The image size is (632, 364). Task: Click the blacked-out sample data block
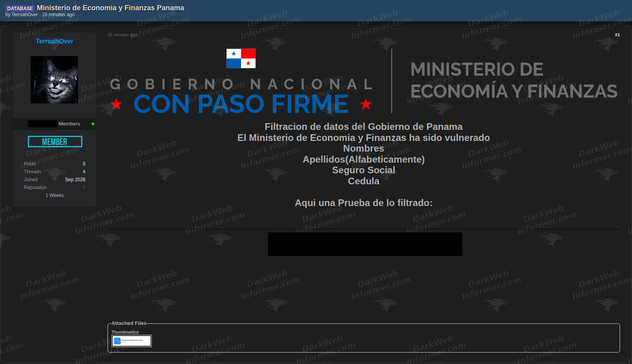point(365,244)
